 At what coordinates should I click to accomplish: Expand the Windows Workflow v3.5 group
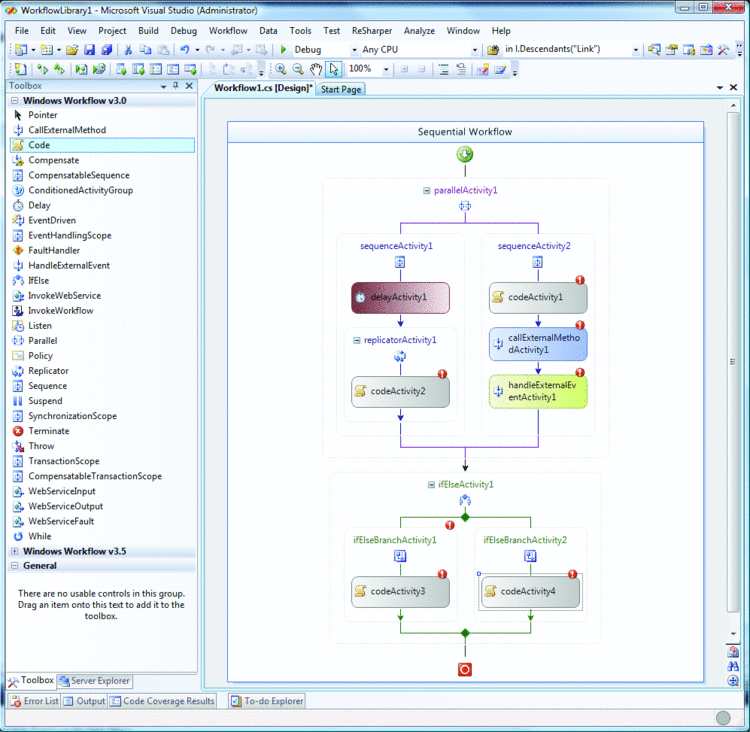pyautogui.click(x=14, y=551)
